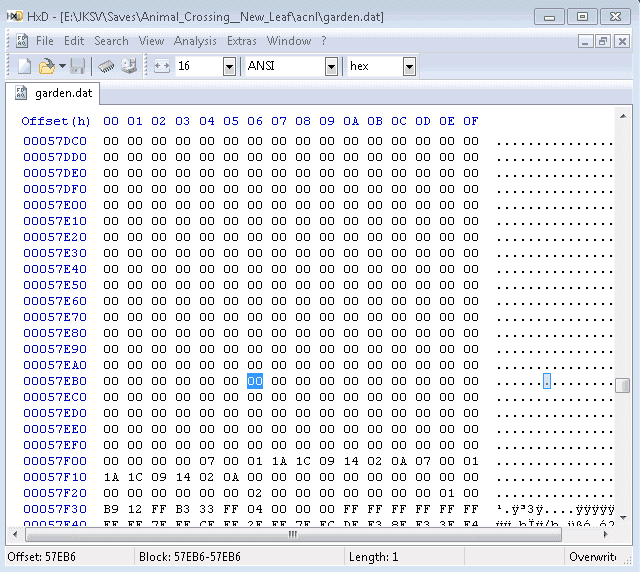The image size is (640, 572).
Task: Open the bytes per row 16 dropdown
Action: click(x=230, y=67)
